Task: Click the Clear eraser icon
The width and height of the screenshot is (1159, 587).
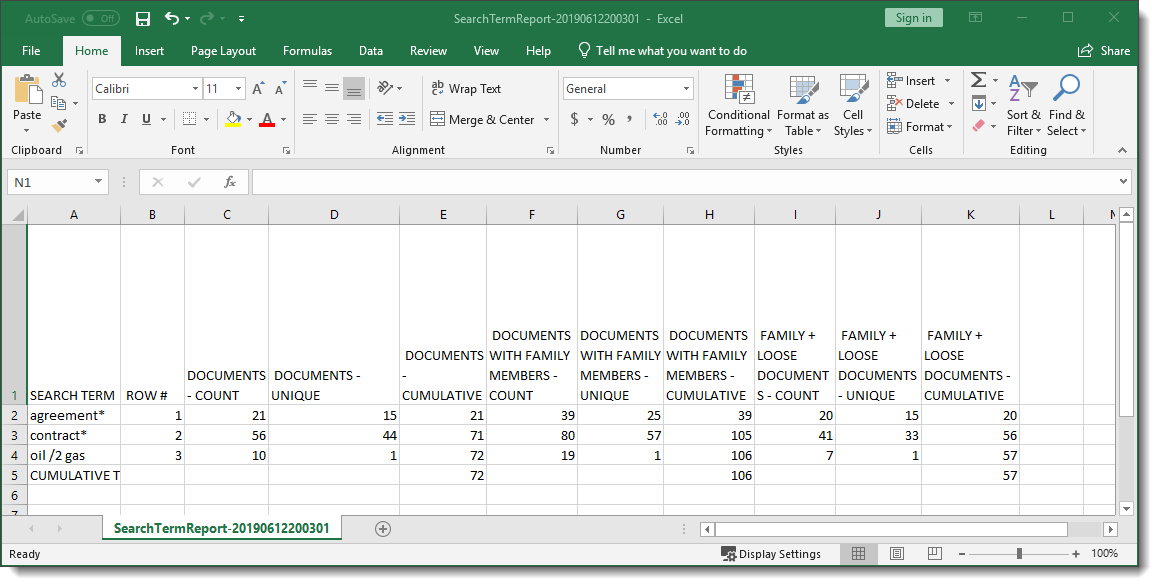Action: click(979, 126)
